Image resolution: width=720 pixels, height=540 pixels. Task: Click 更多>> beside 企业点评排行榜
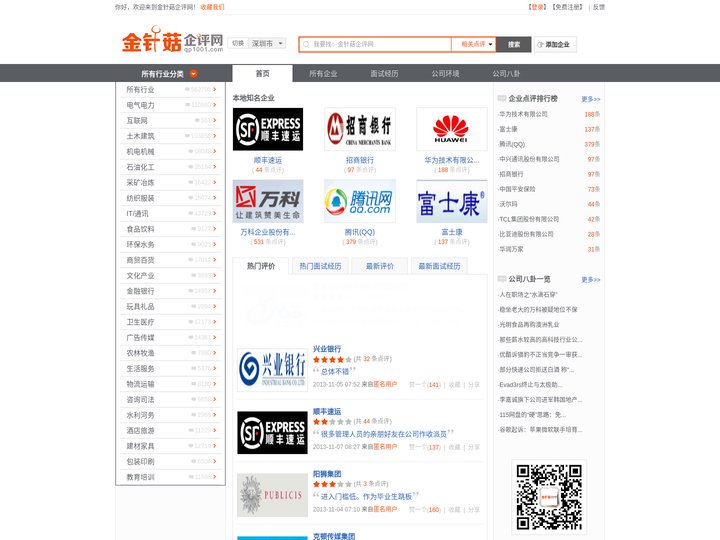[x=591, y=99]
